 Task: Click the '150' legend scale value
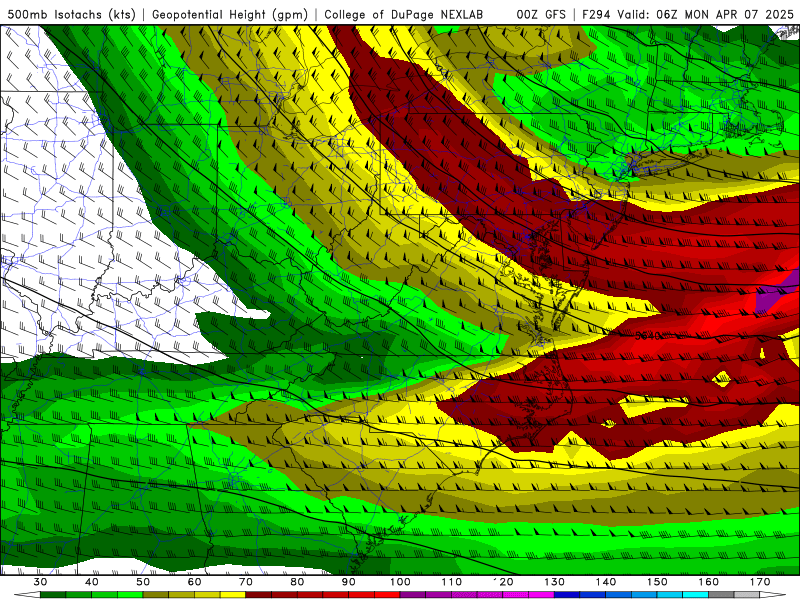click(657, 582)
